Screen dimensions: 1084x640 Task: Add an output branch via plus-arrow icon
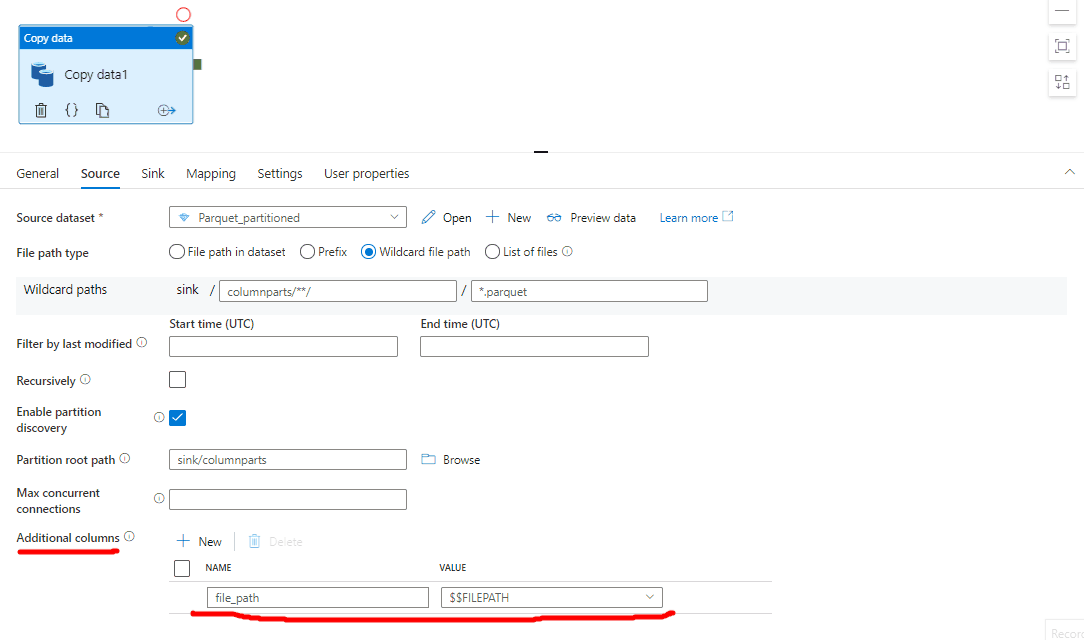click(x=166, y=110)
